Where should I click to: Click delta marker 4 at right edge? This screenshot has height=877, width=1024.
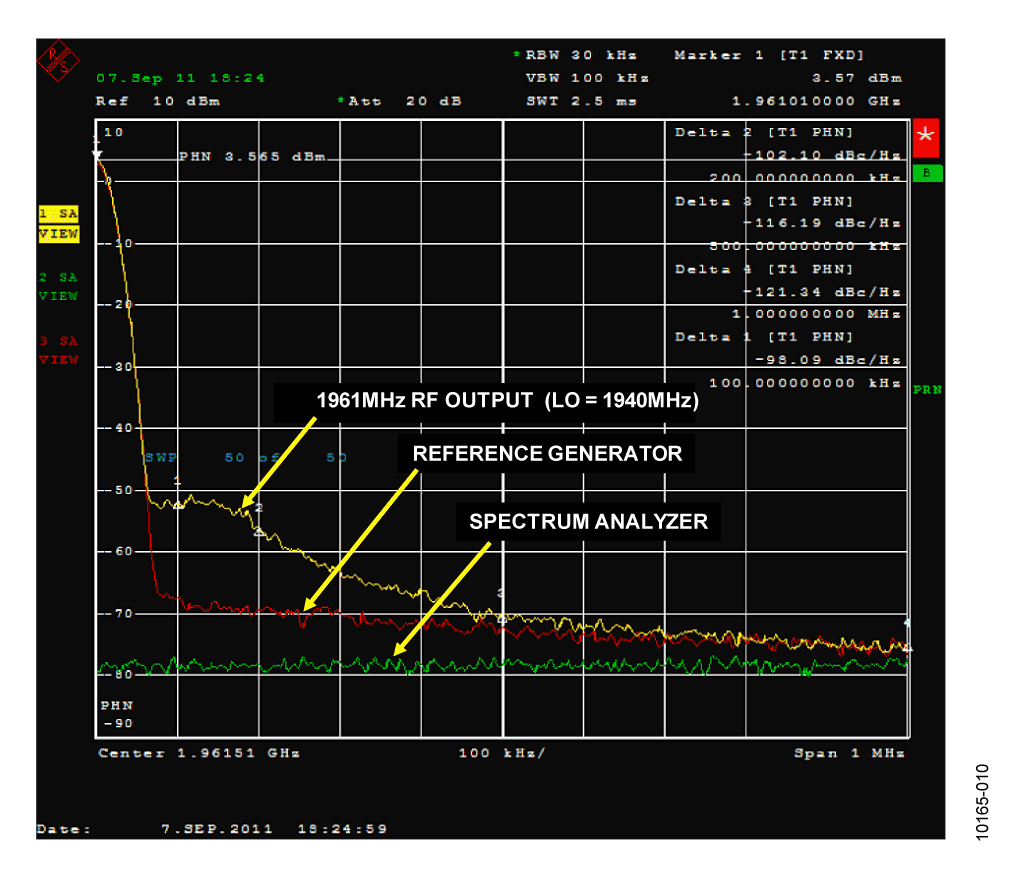pyautogui.click(x=906, y=648)
